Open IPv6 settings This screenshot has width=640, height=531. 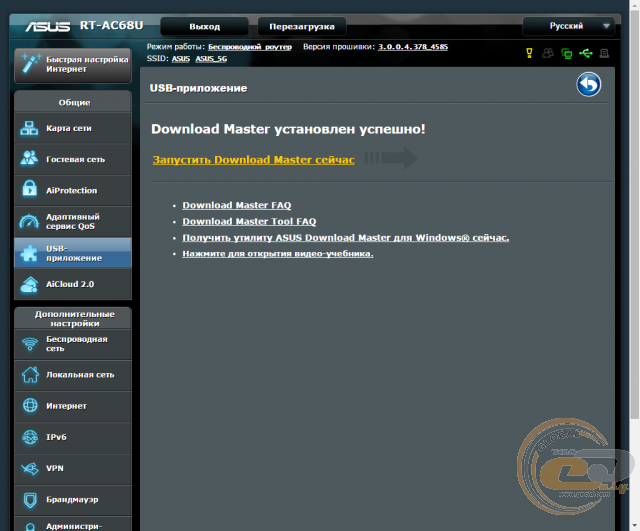point(73,438)
